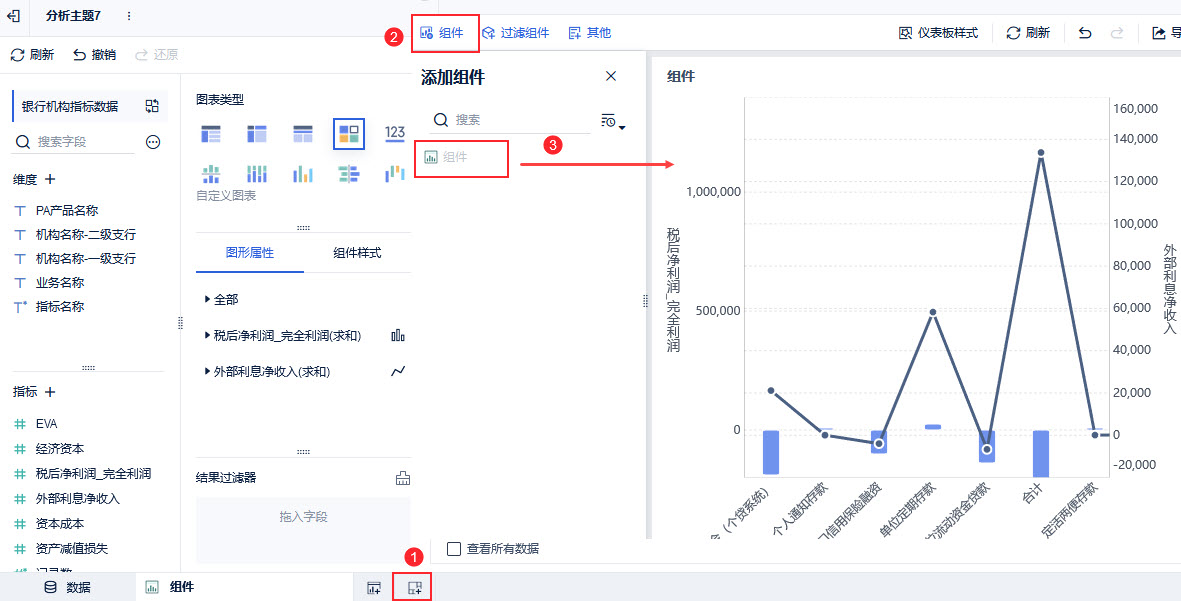Click the 拖入字段 filter drop area
This screenshot has width=1181, height=601.
pyautogui.click(x=303, y=529)
